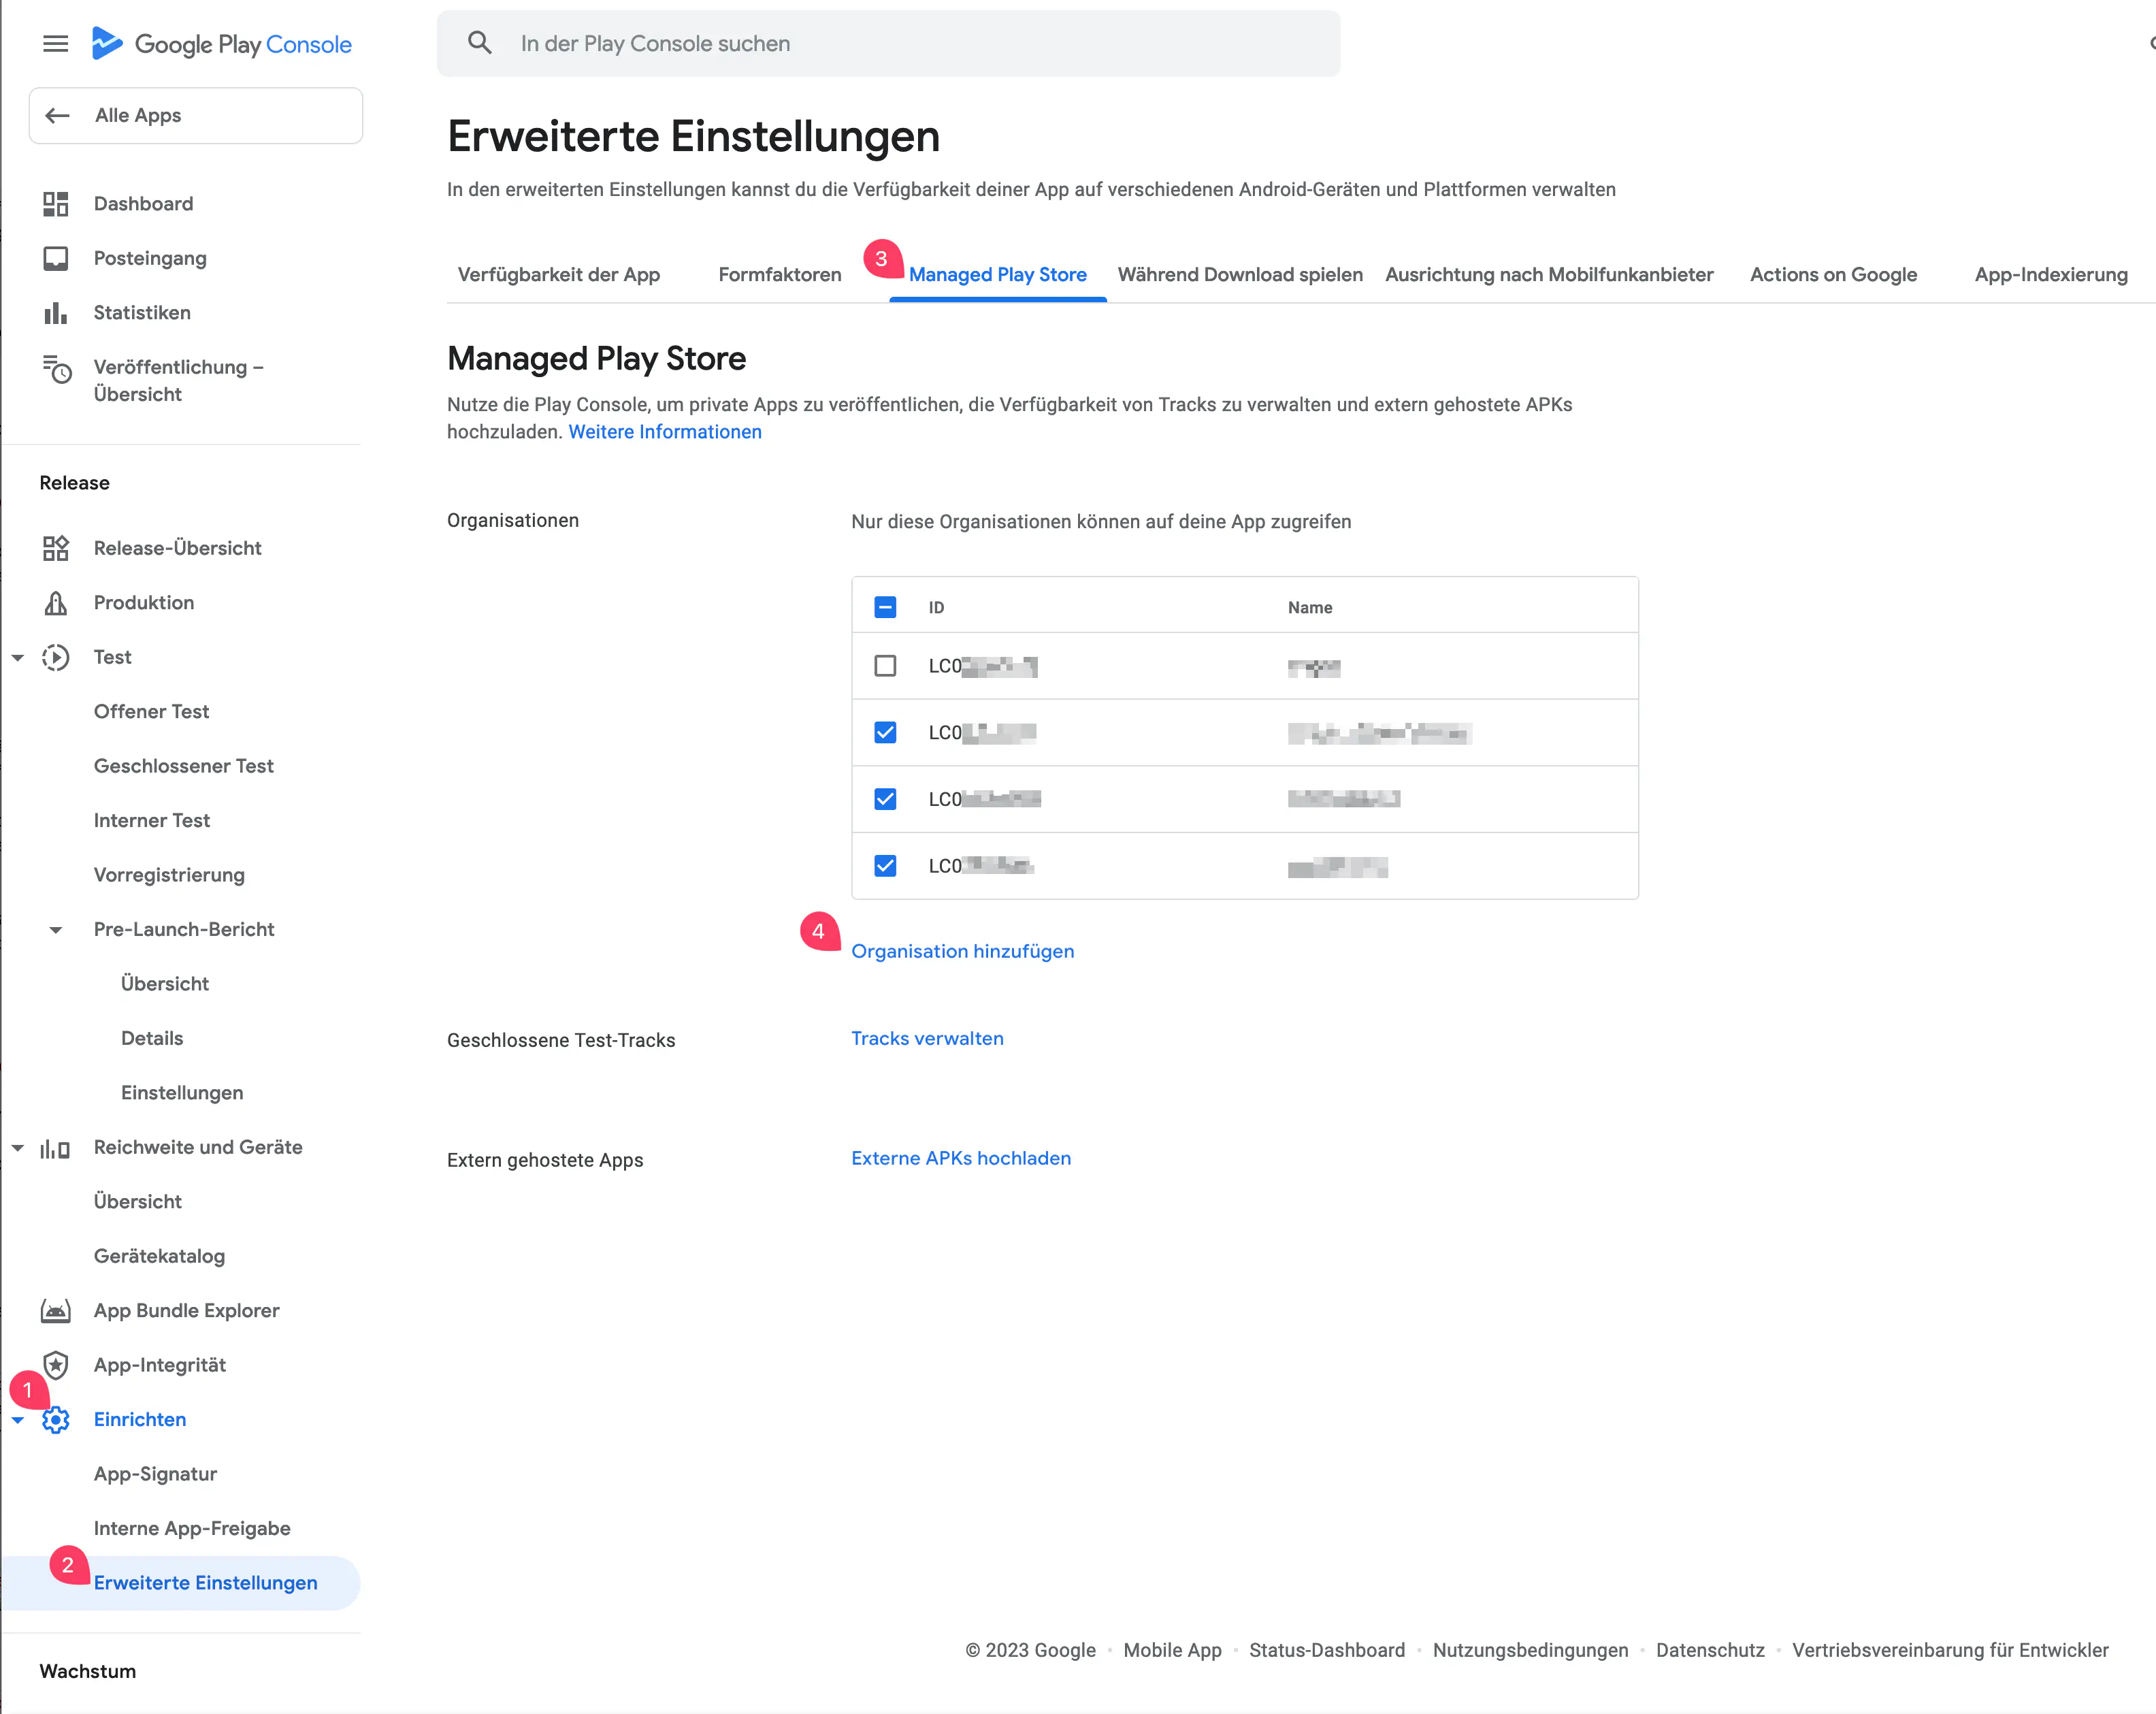Select the Statistiken chart icon

pyautogui.click(x=56, y=312)
